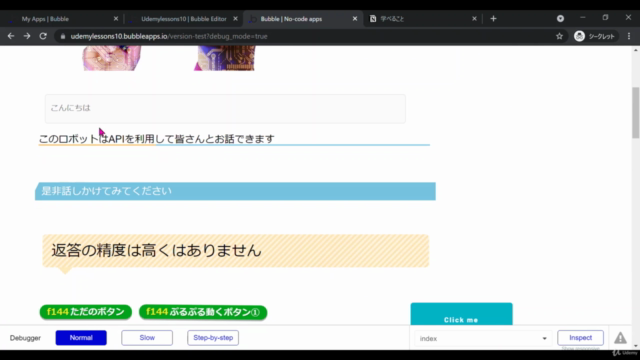Close the 学べること tab

coord(474,19)
